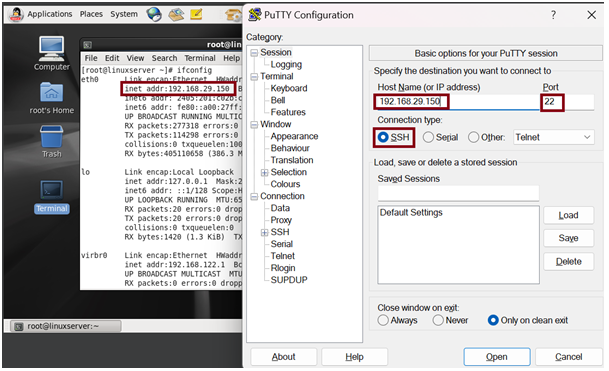Screen dimensions: 609x371
Task: Select the Appearance category
Action: coord(294,136)
